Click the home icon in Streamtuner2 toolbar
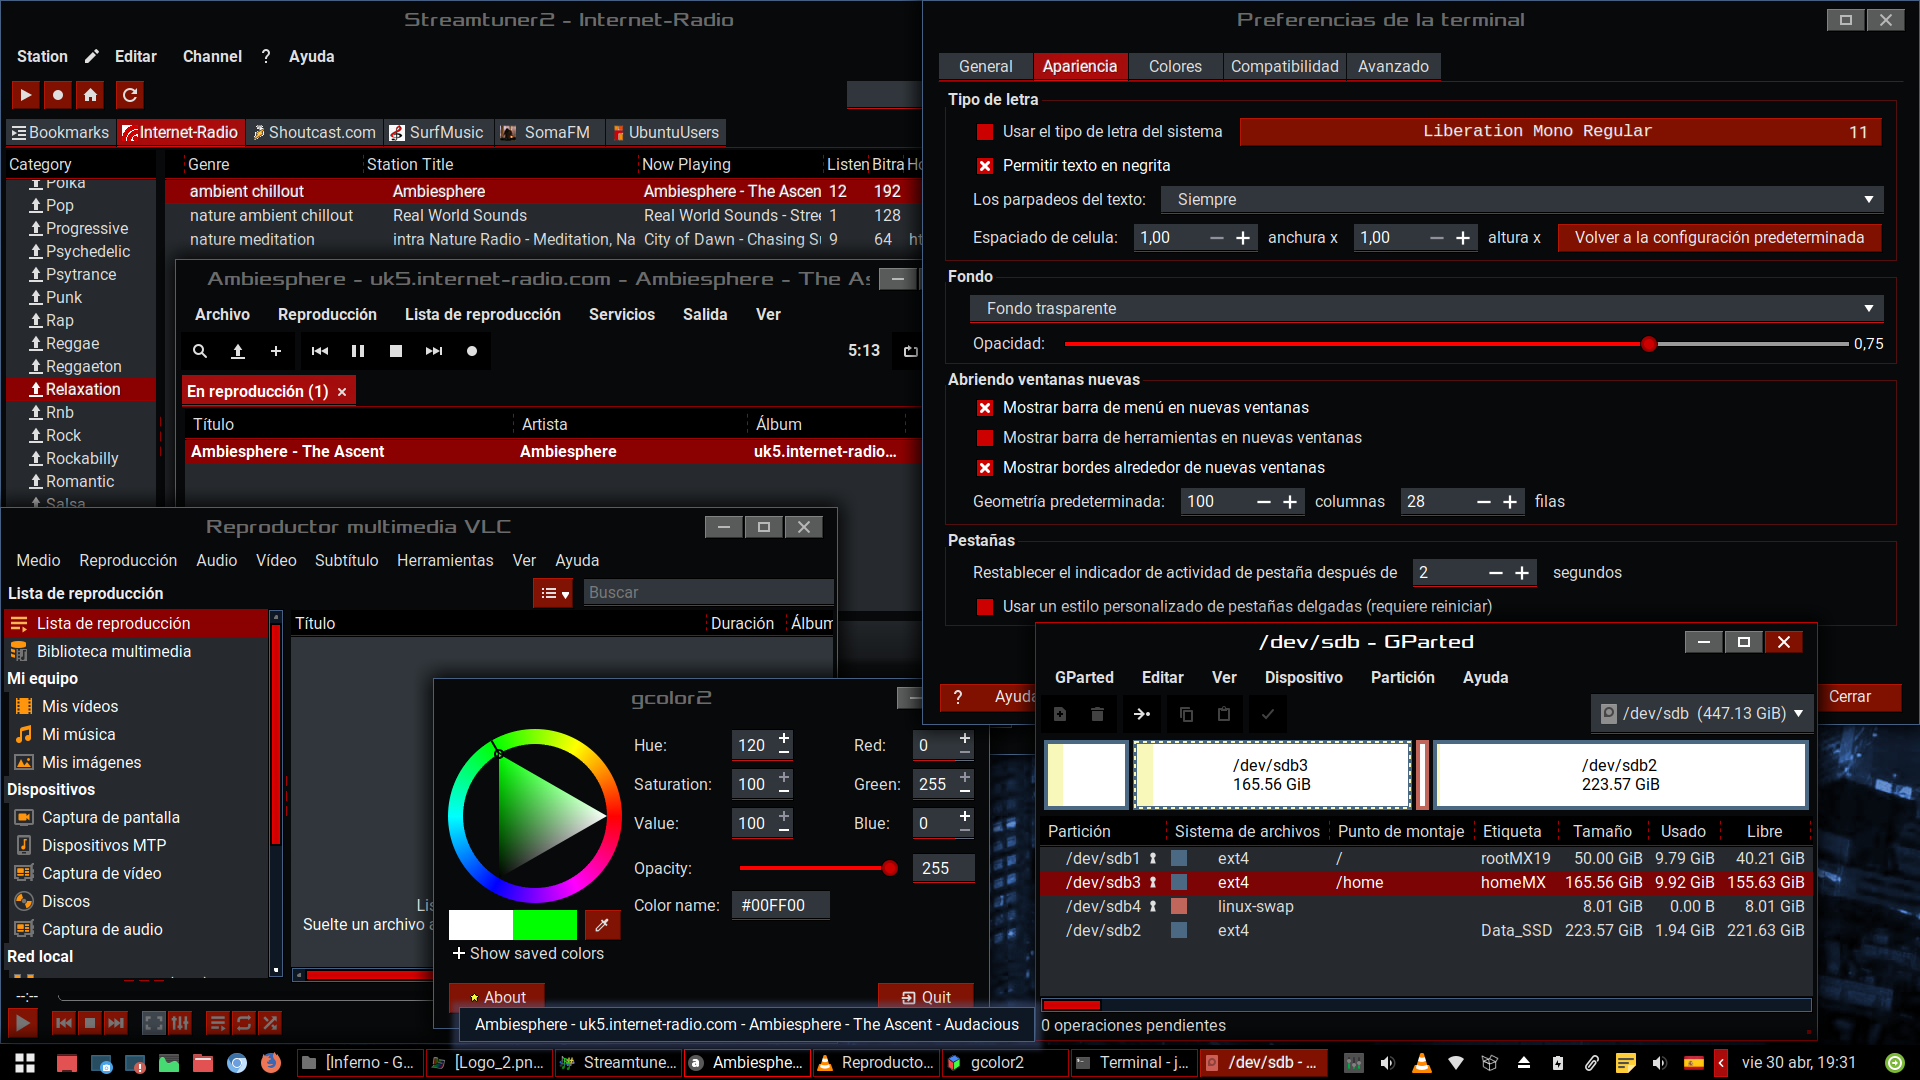Image resolution: width=1920 pixels, height=1080 pixels. tap(90, 95)
